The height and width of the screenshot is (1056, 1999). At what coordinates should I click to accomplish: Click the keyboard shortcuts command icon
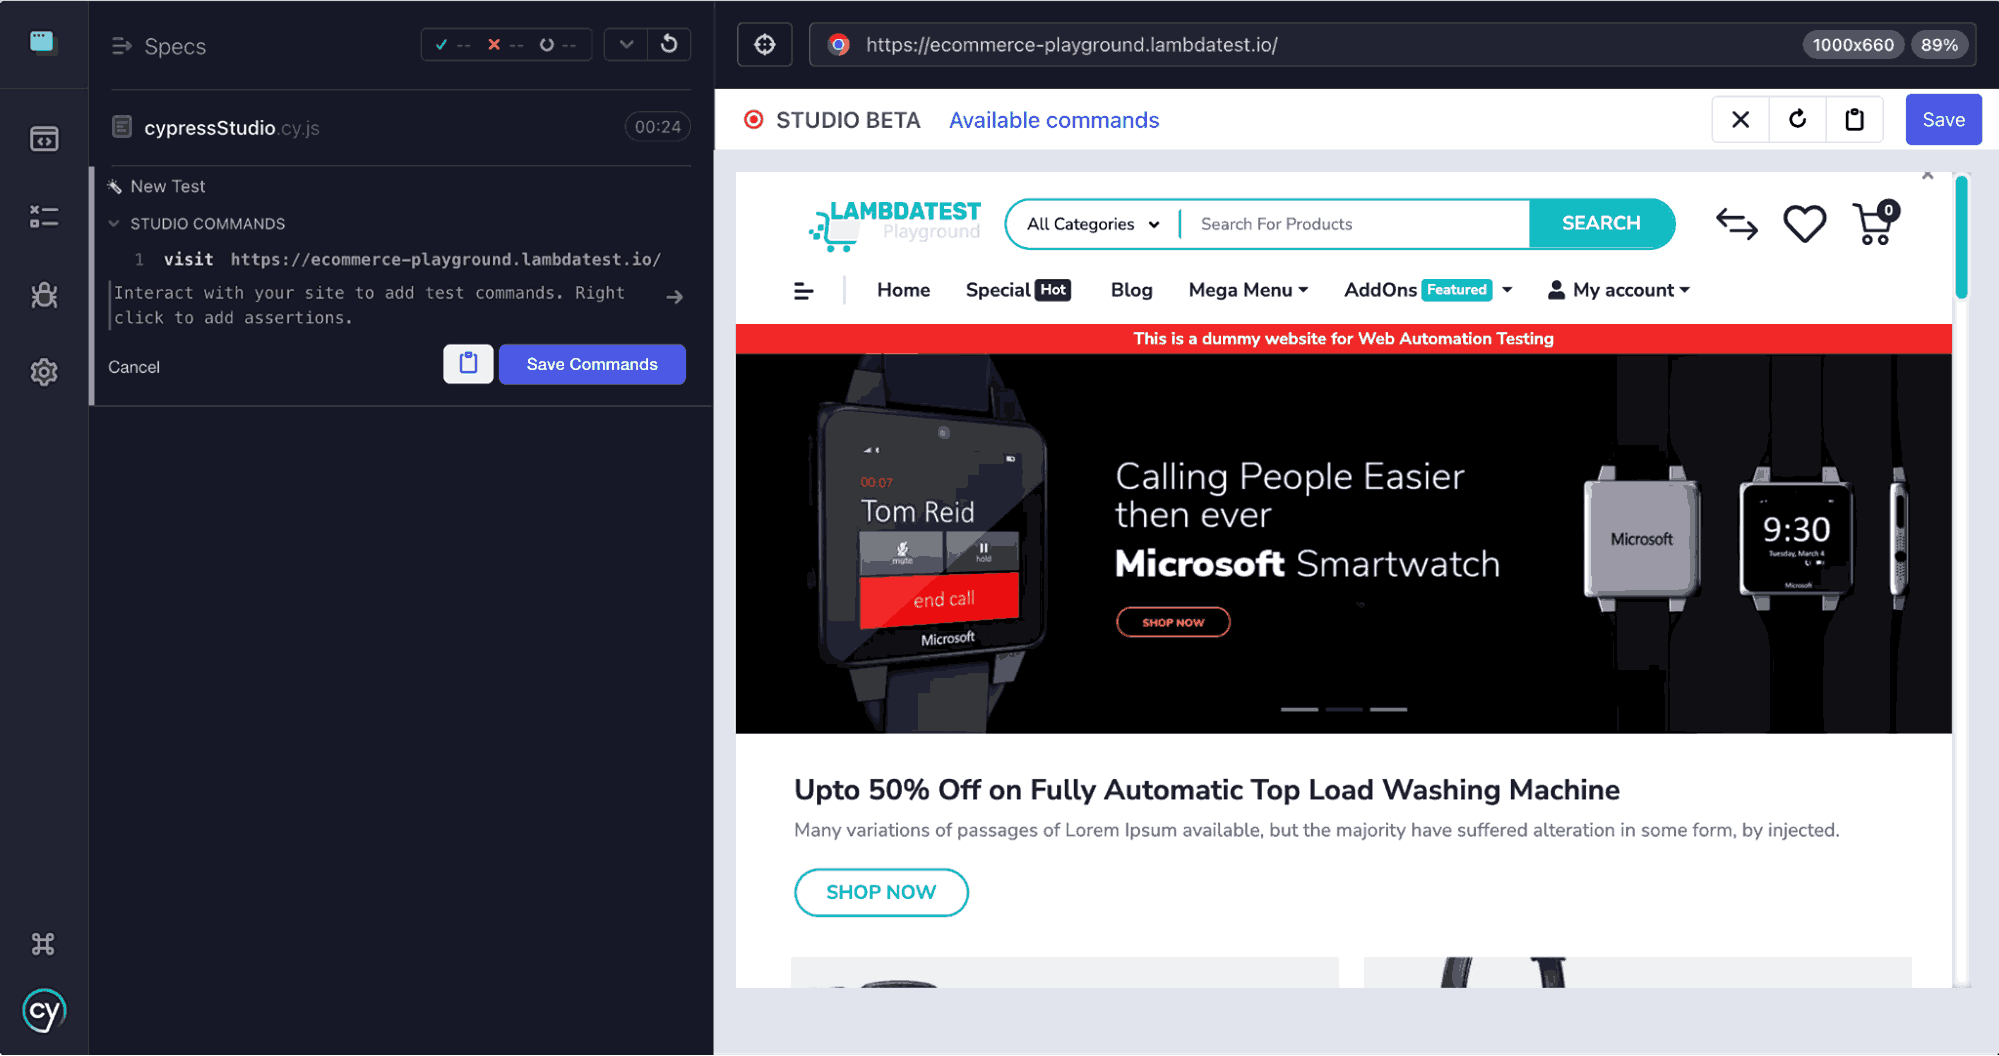43,944
